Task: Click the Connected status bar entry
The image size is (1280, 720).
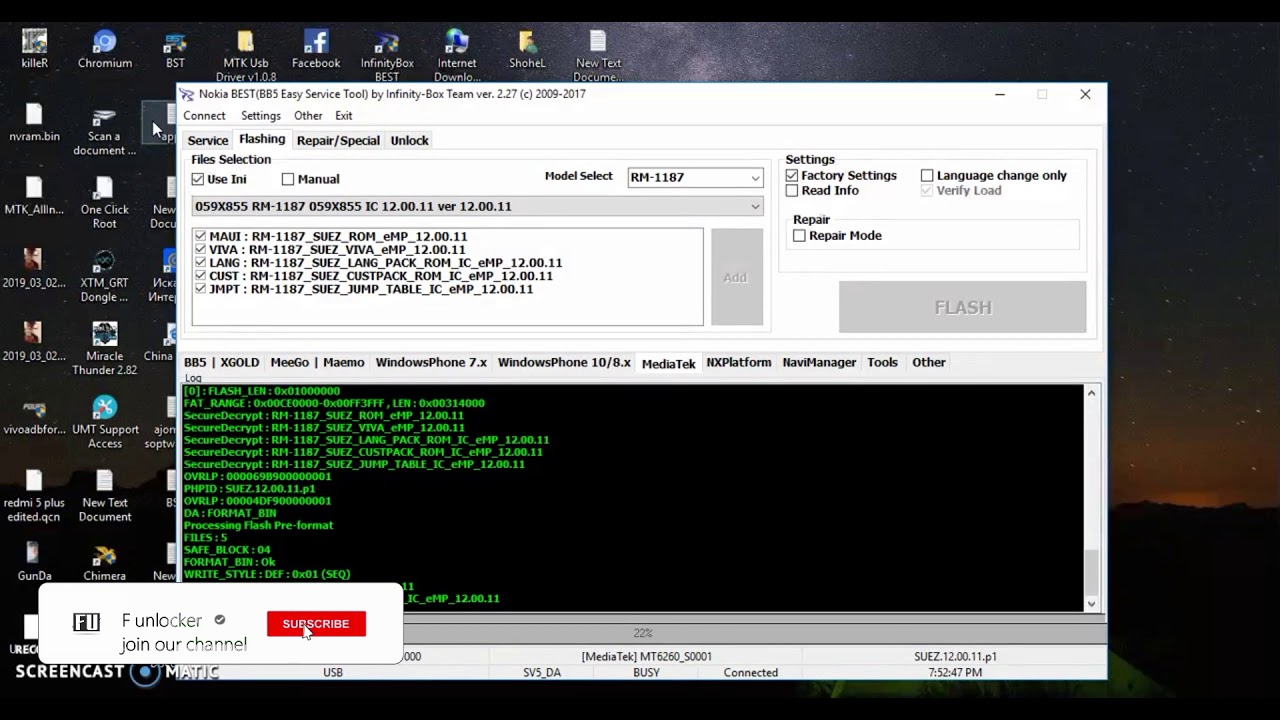Action: point(751,673)
